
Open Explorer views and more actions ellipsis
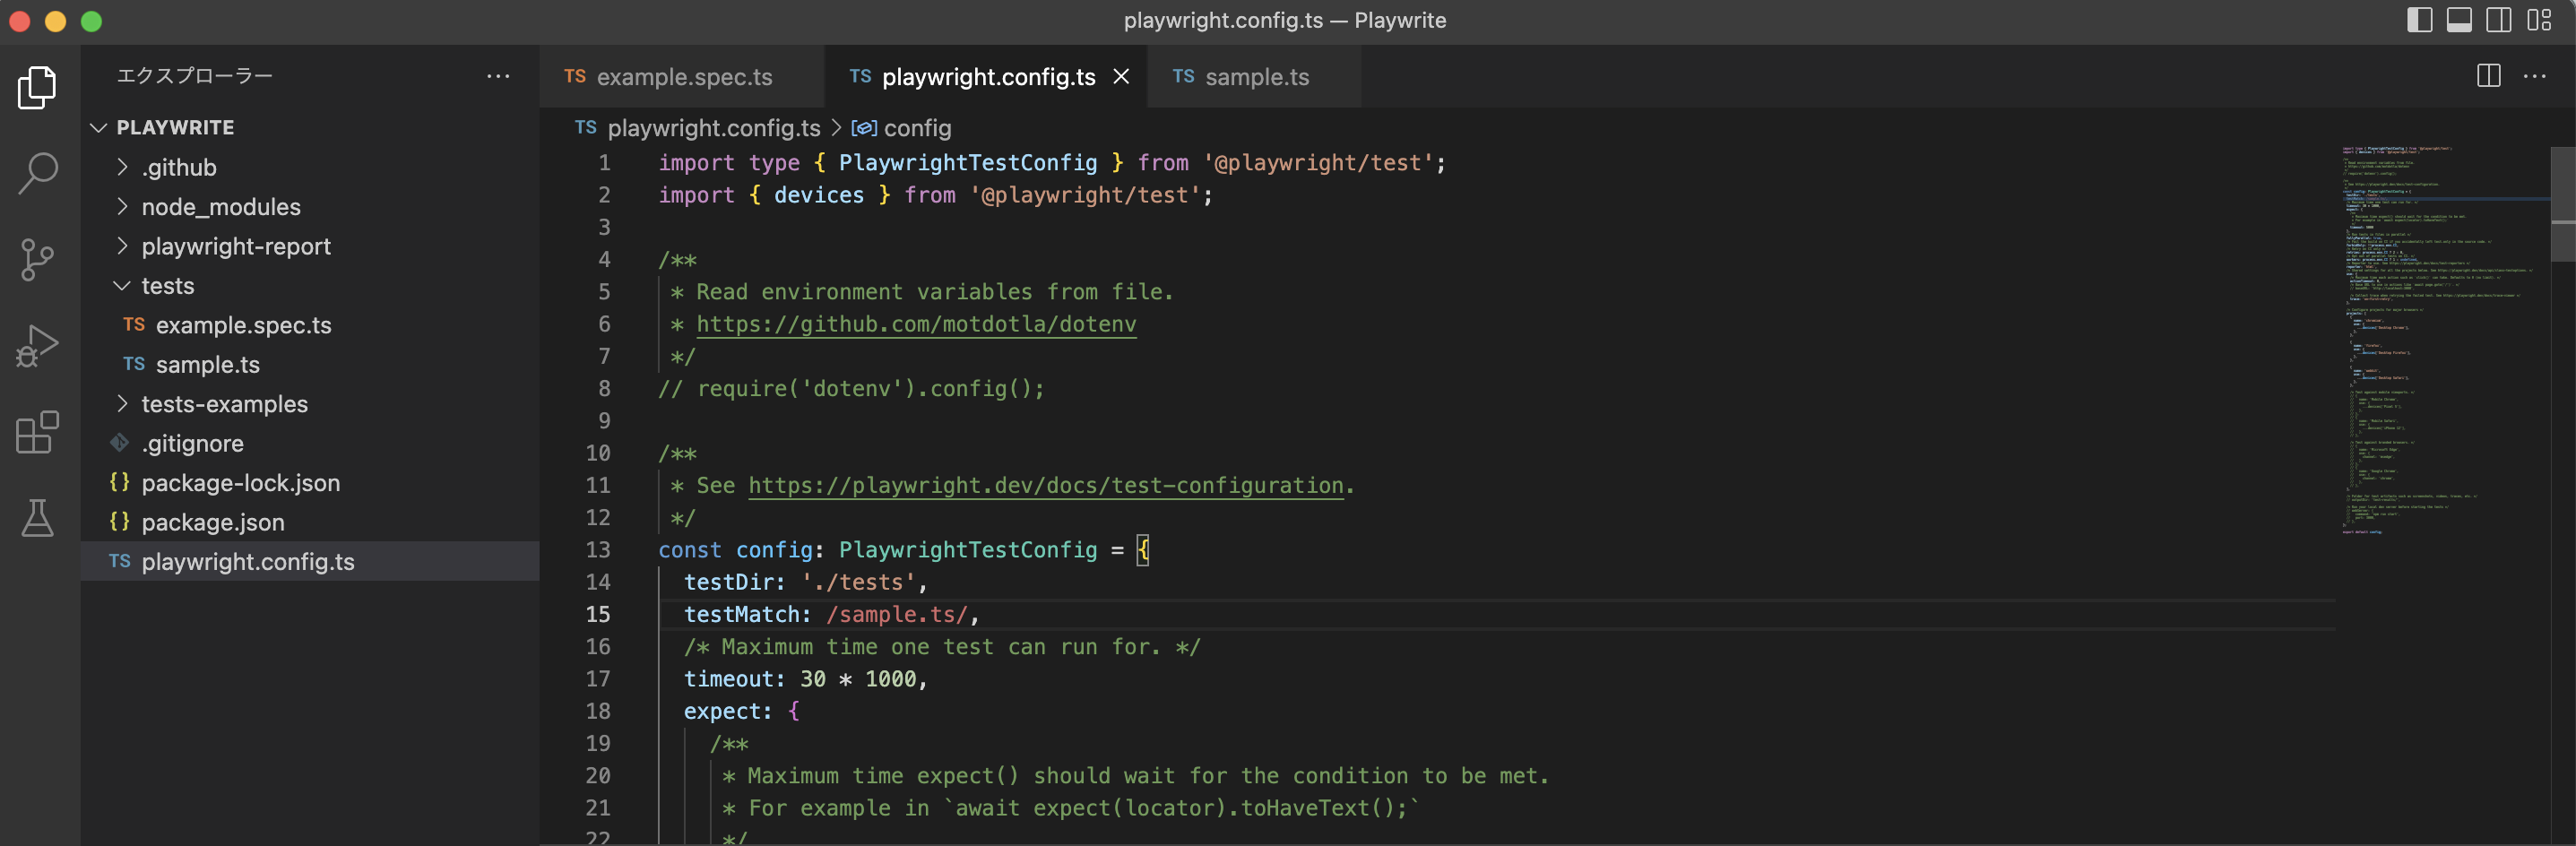click(x=498, y=76)
